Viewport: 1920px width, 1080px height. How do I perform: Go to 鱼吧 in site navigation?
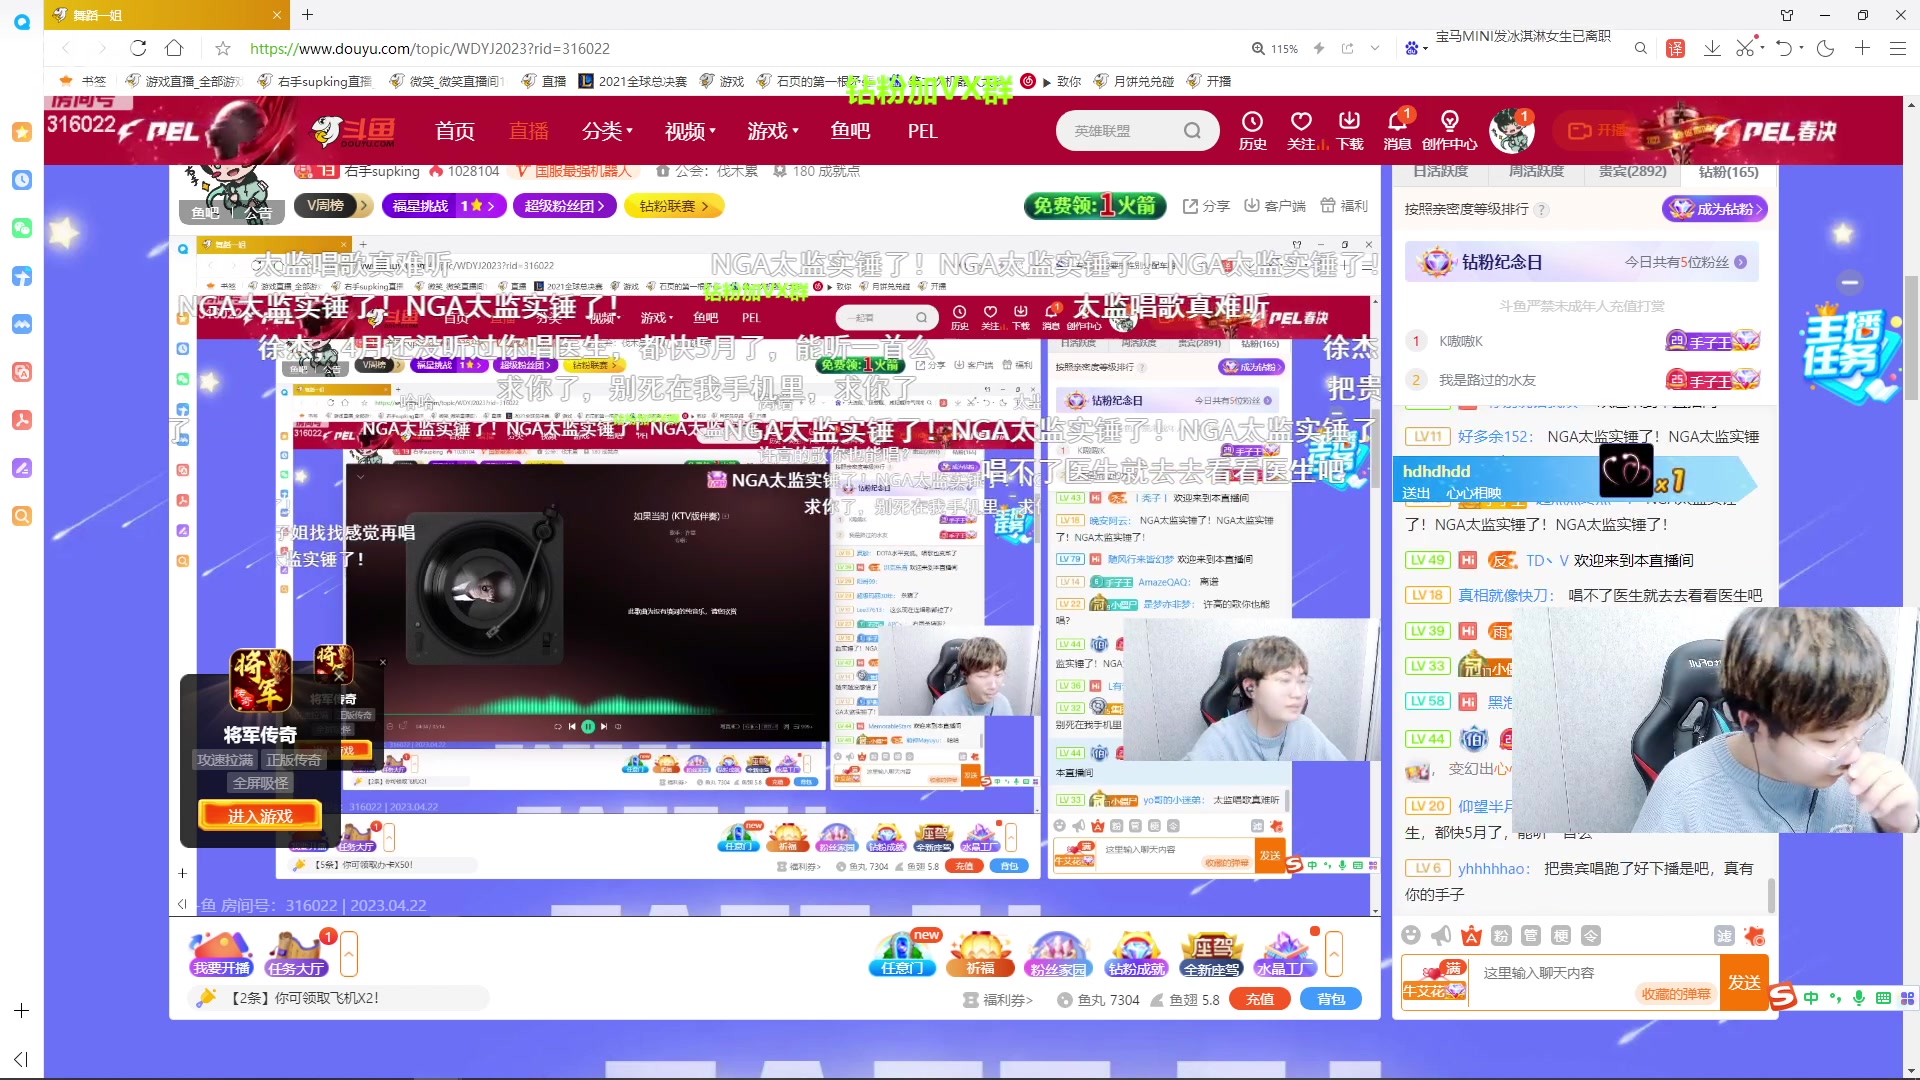pos(850,131)
